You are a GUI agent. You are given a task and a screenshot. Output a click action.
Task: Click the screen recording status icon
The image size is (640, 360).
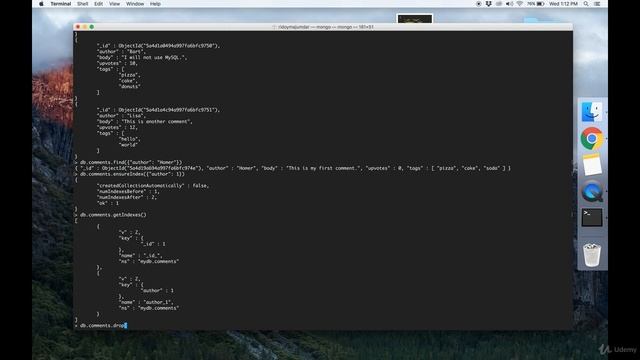[479, 4]
